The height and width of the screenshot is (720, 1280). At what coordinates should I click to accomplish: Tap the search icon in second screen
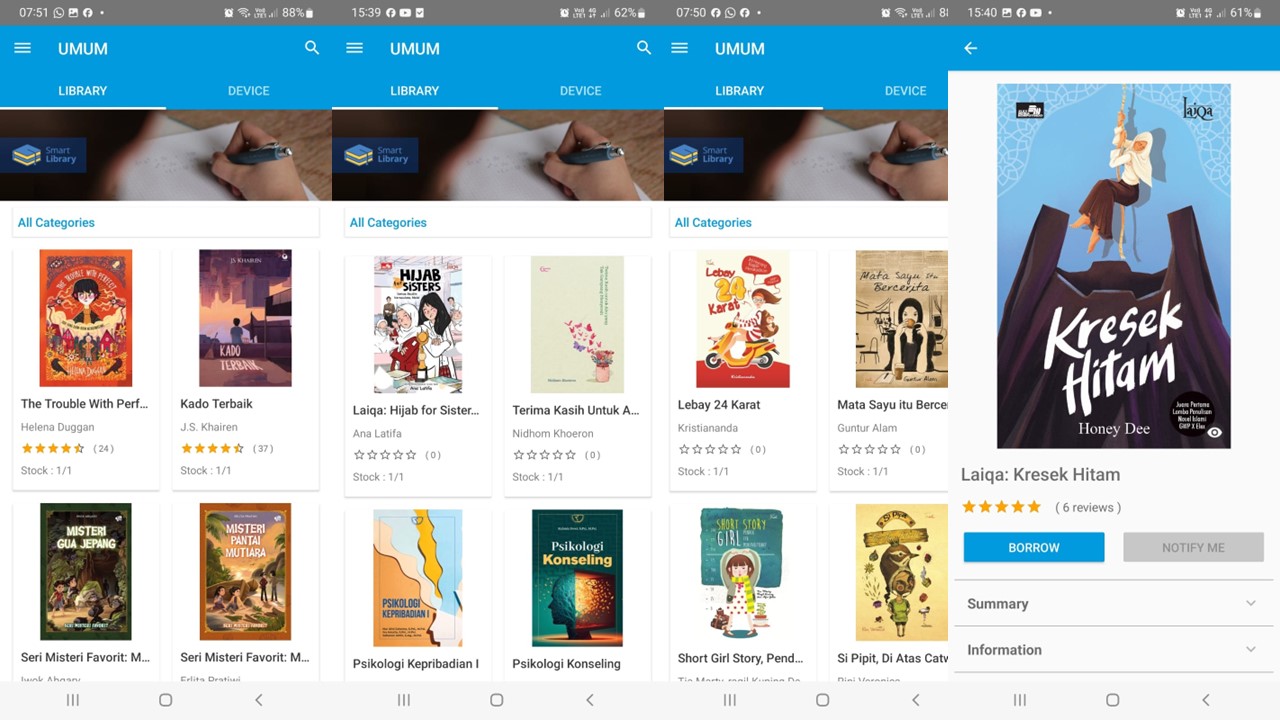point(644,48)
